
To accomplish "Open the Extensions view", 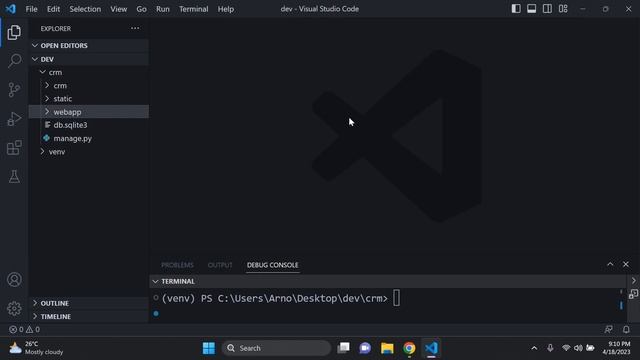I will coord(14,148).
